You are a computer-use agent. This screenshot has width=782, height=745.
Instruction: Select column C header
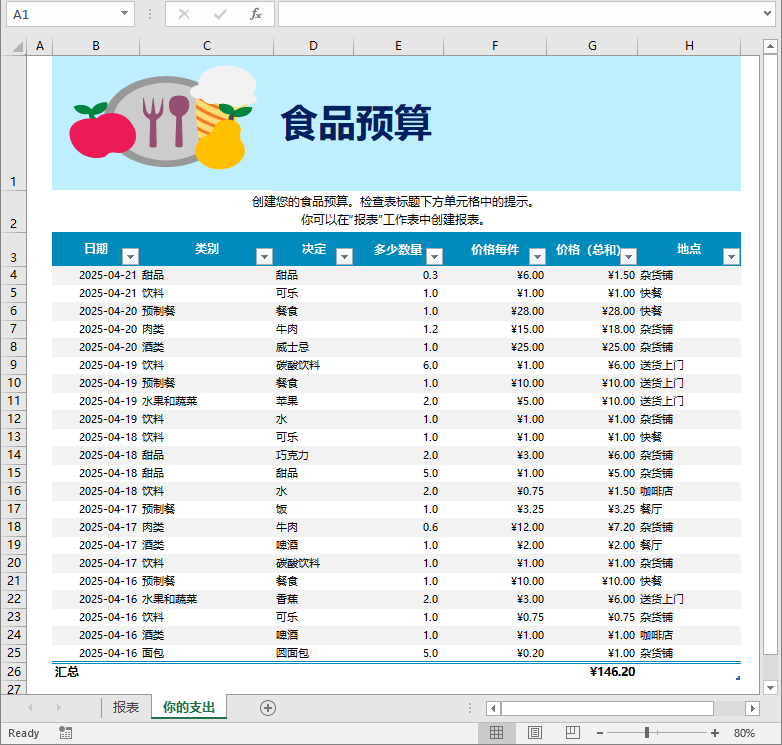pos(206,46)
